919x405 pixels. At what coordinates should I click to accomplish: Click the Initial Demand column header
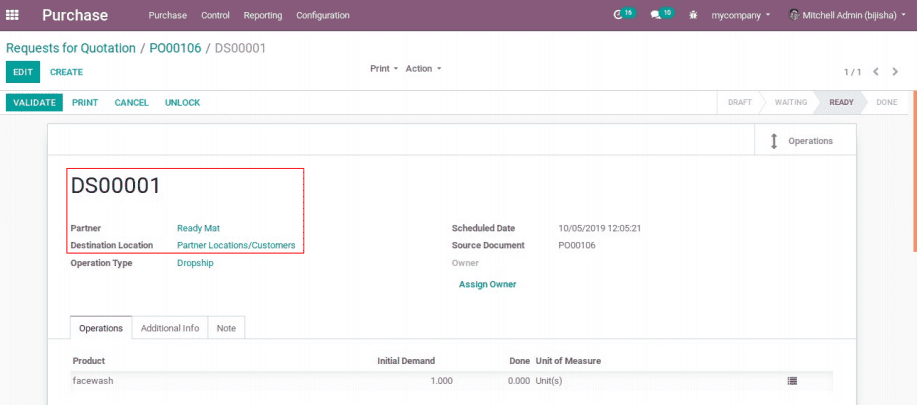coord(406,361)
